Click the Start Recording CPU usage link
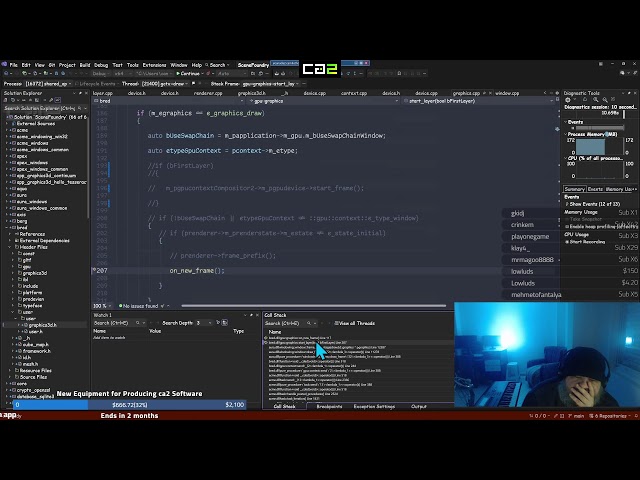The width and height of the screenshot is (640, 480). (585, 242)
